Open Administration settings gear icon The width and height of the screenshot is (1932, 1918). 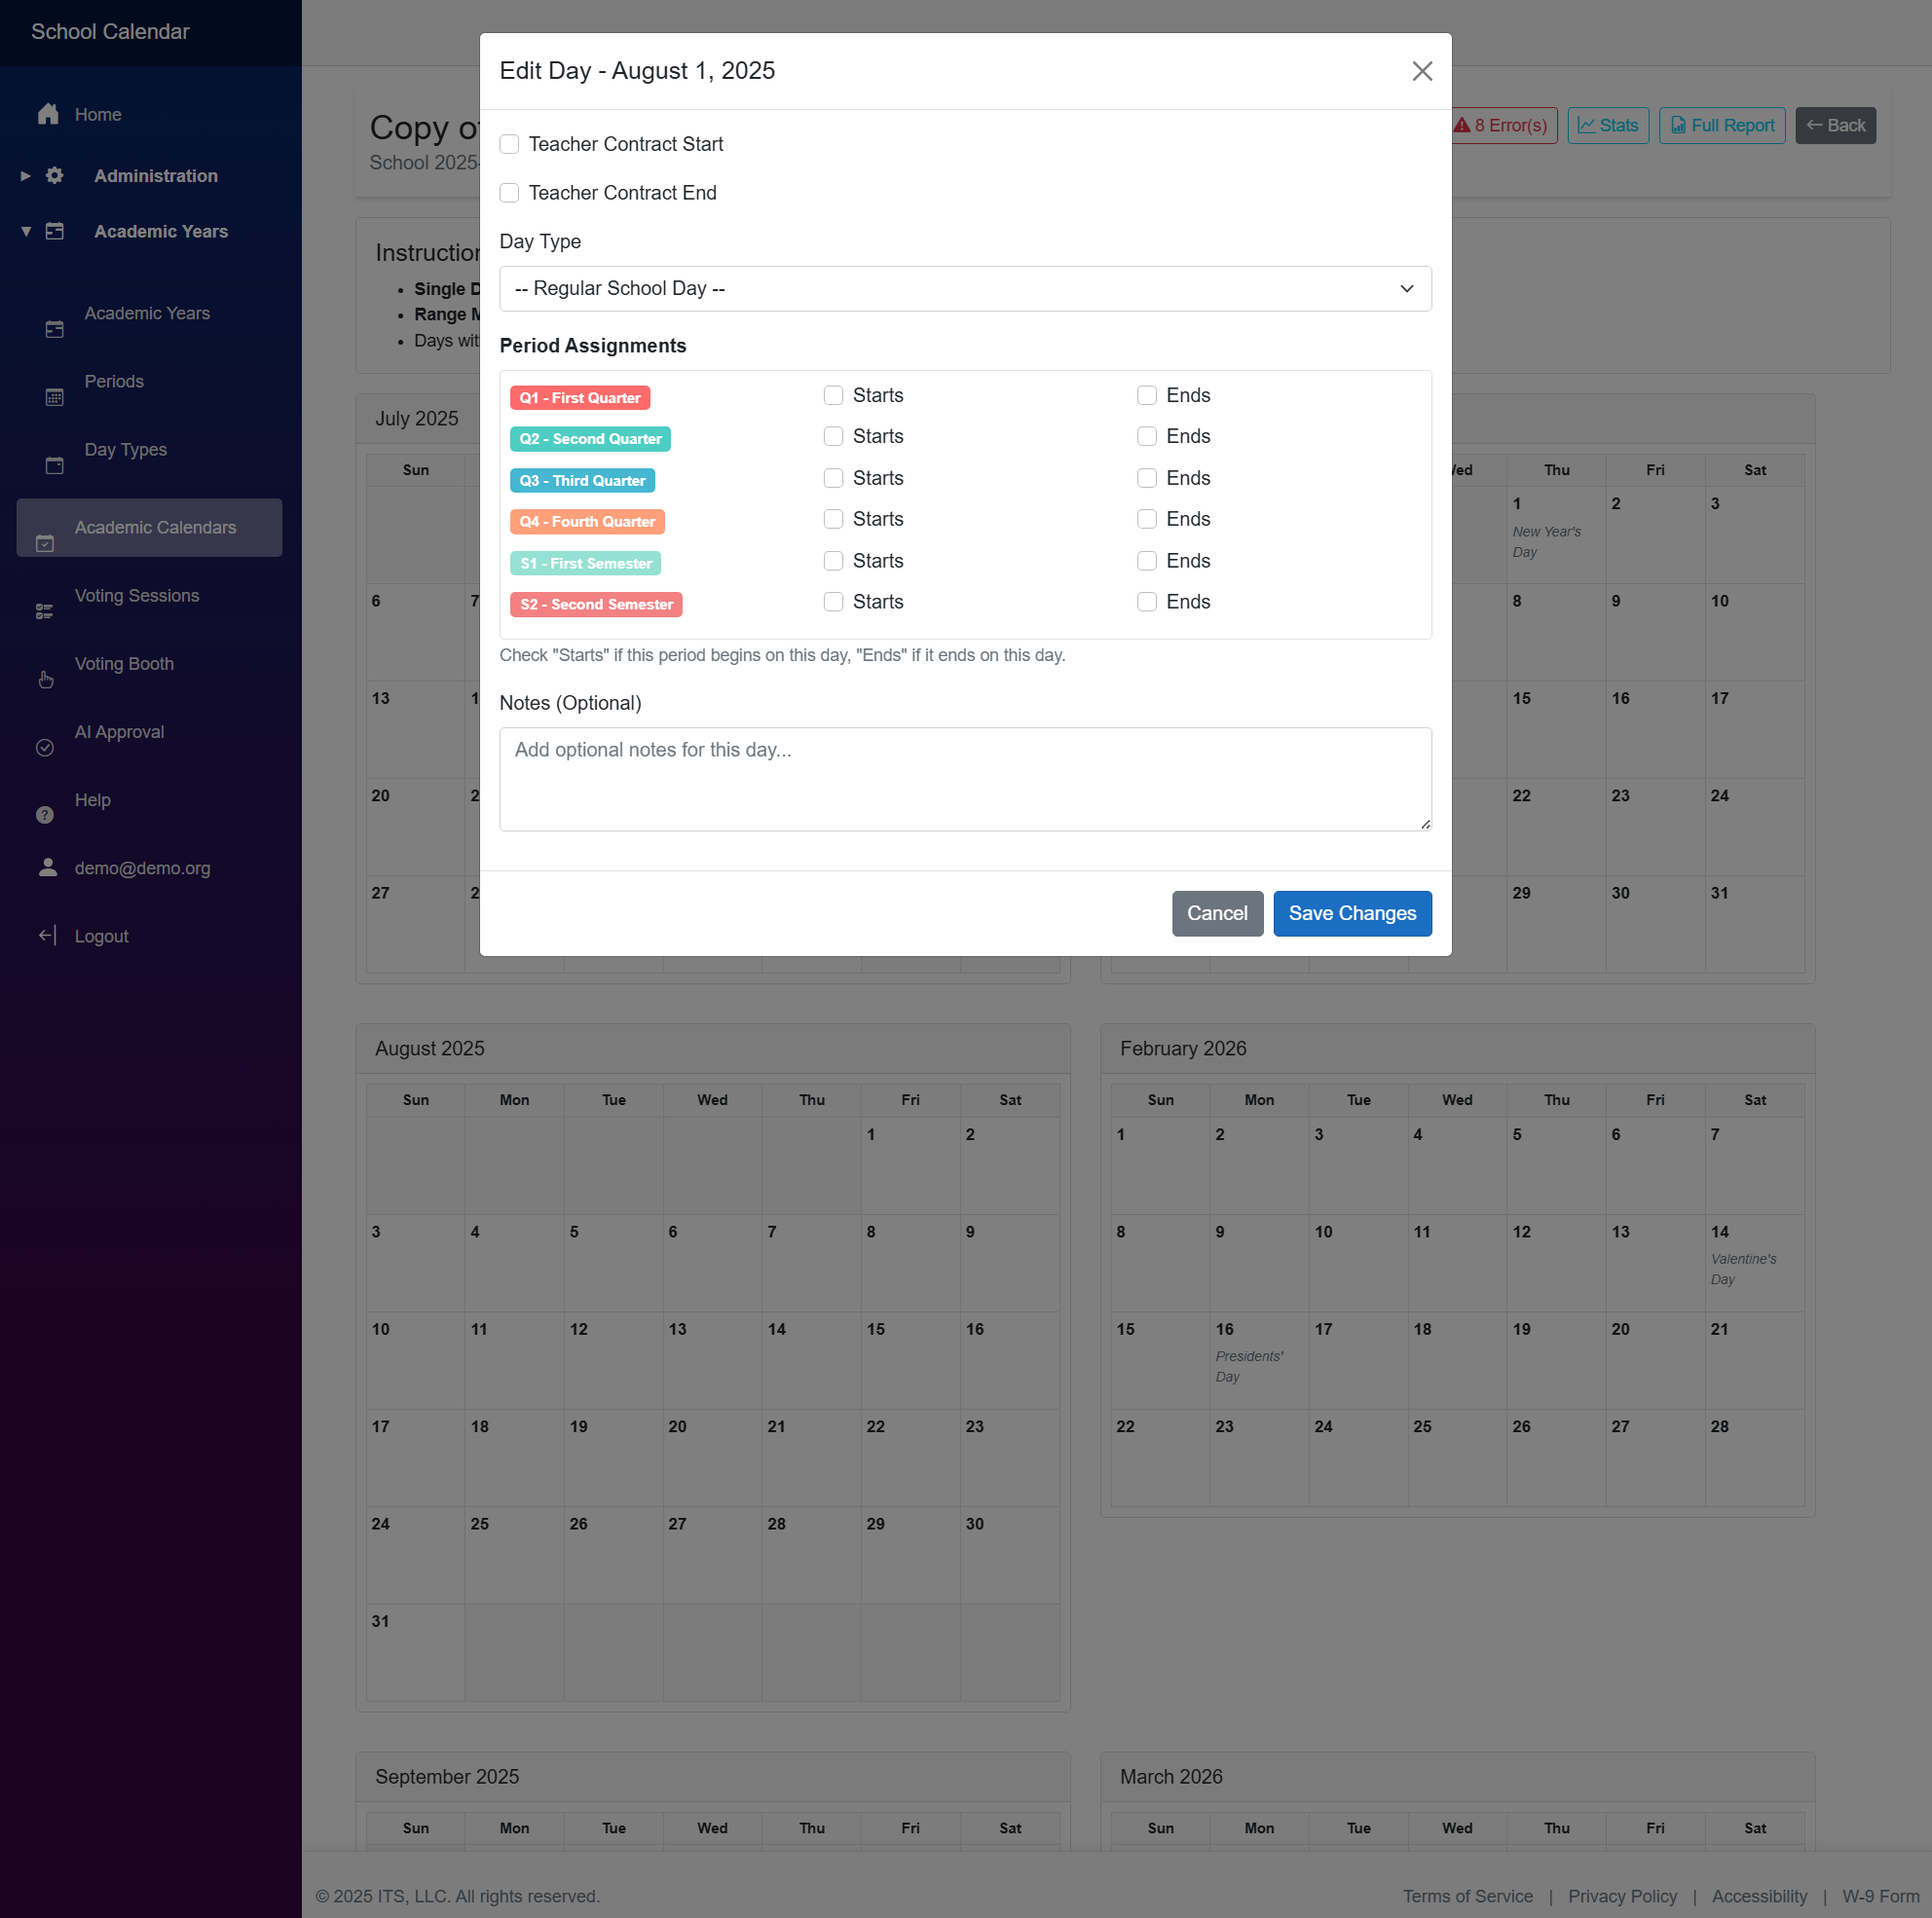[54, 175]
